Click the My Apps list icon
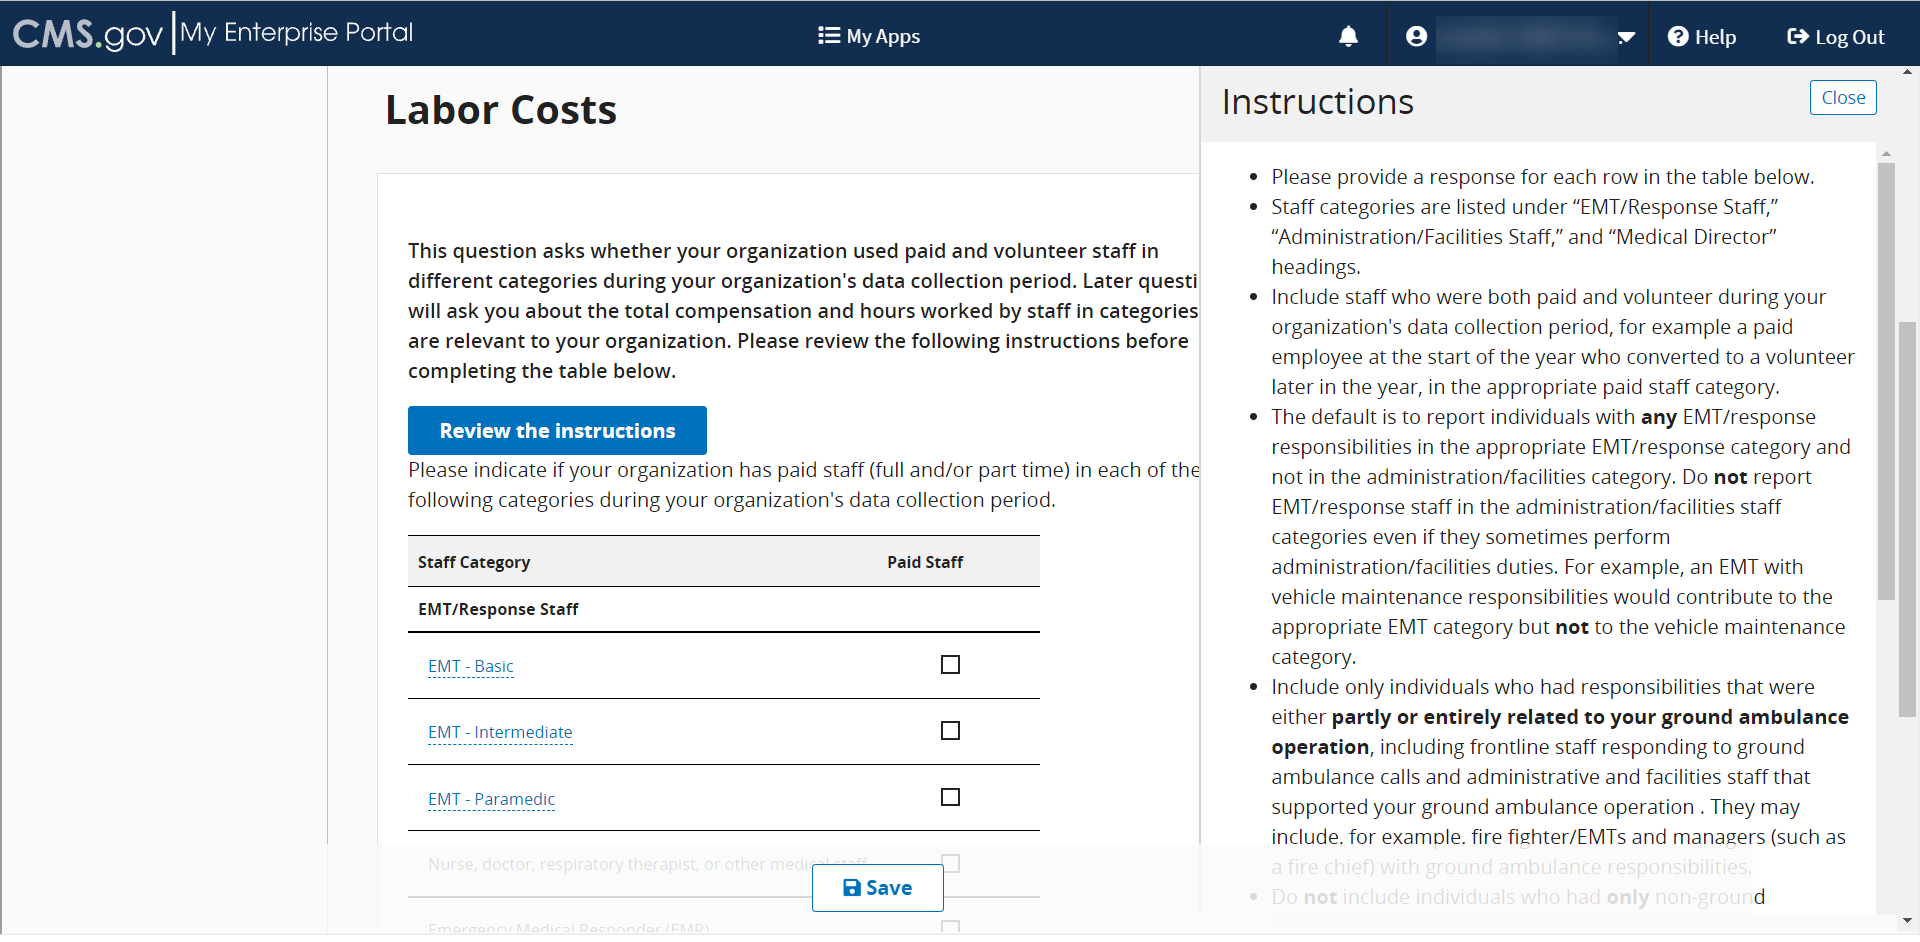The width and height of the screenshot is (1920, 942). [x=828, y=36]
